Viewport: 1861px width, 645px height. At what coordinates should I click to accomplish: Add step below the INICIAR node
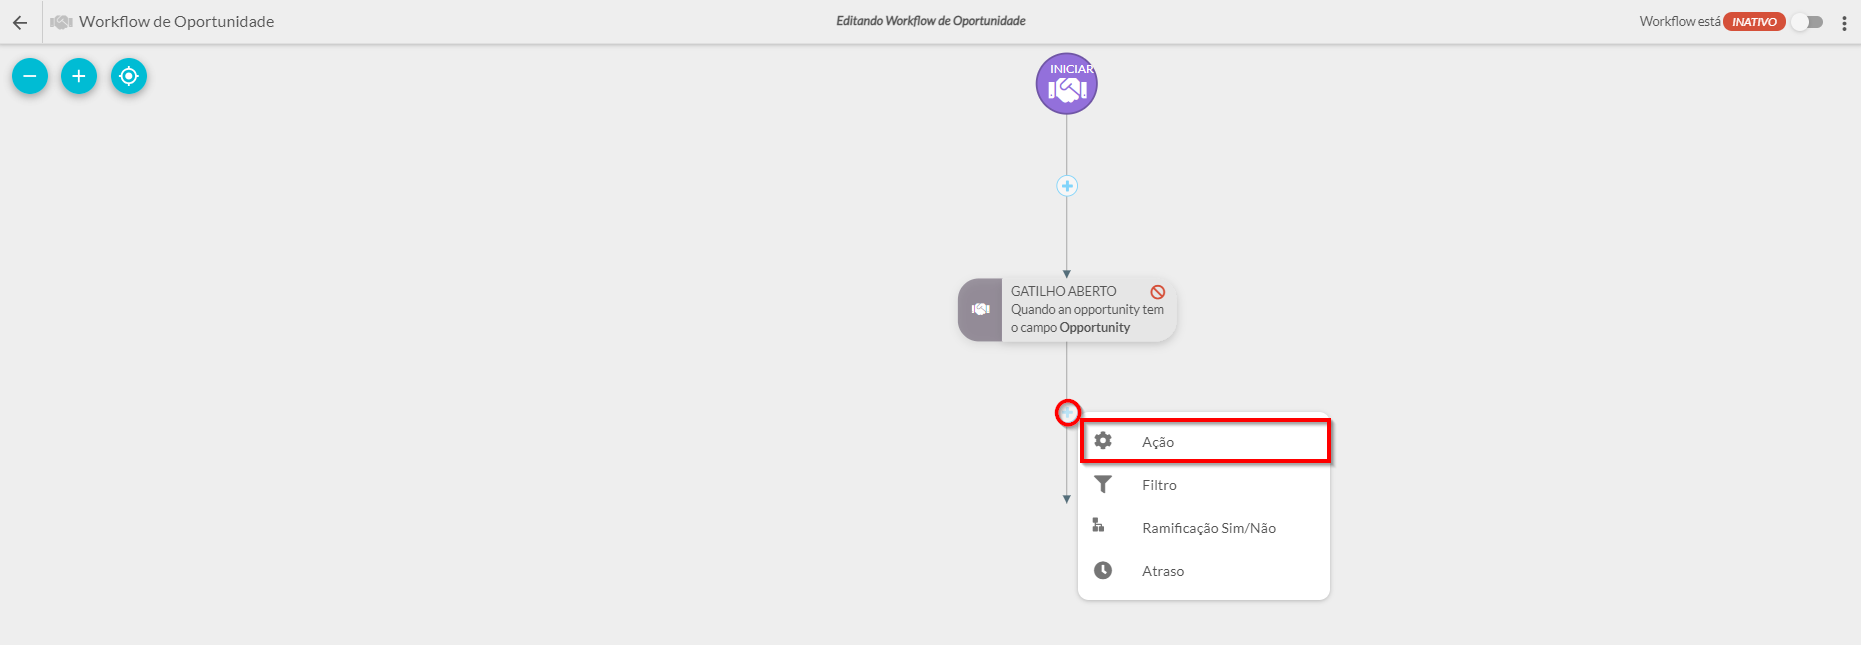(x=1067, y=186)
